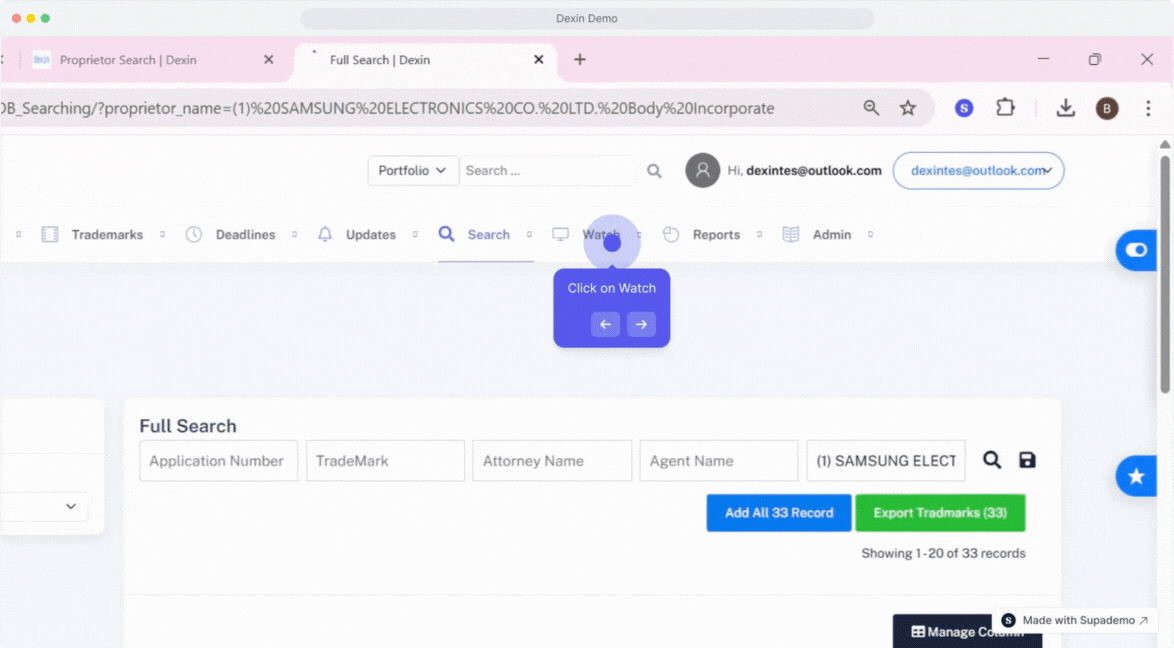Click the user avatar icon
This screenshot has width=1174, height=648.
pos(702,171)
